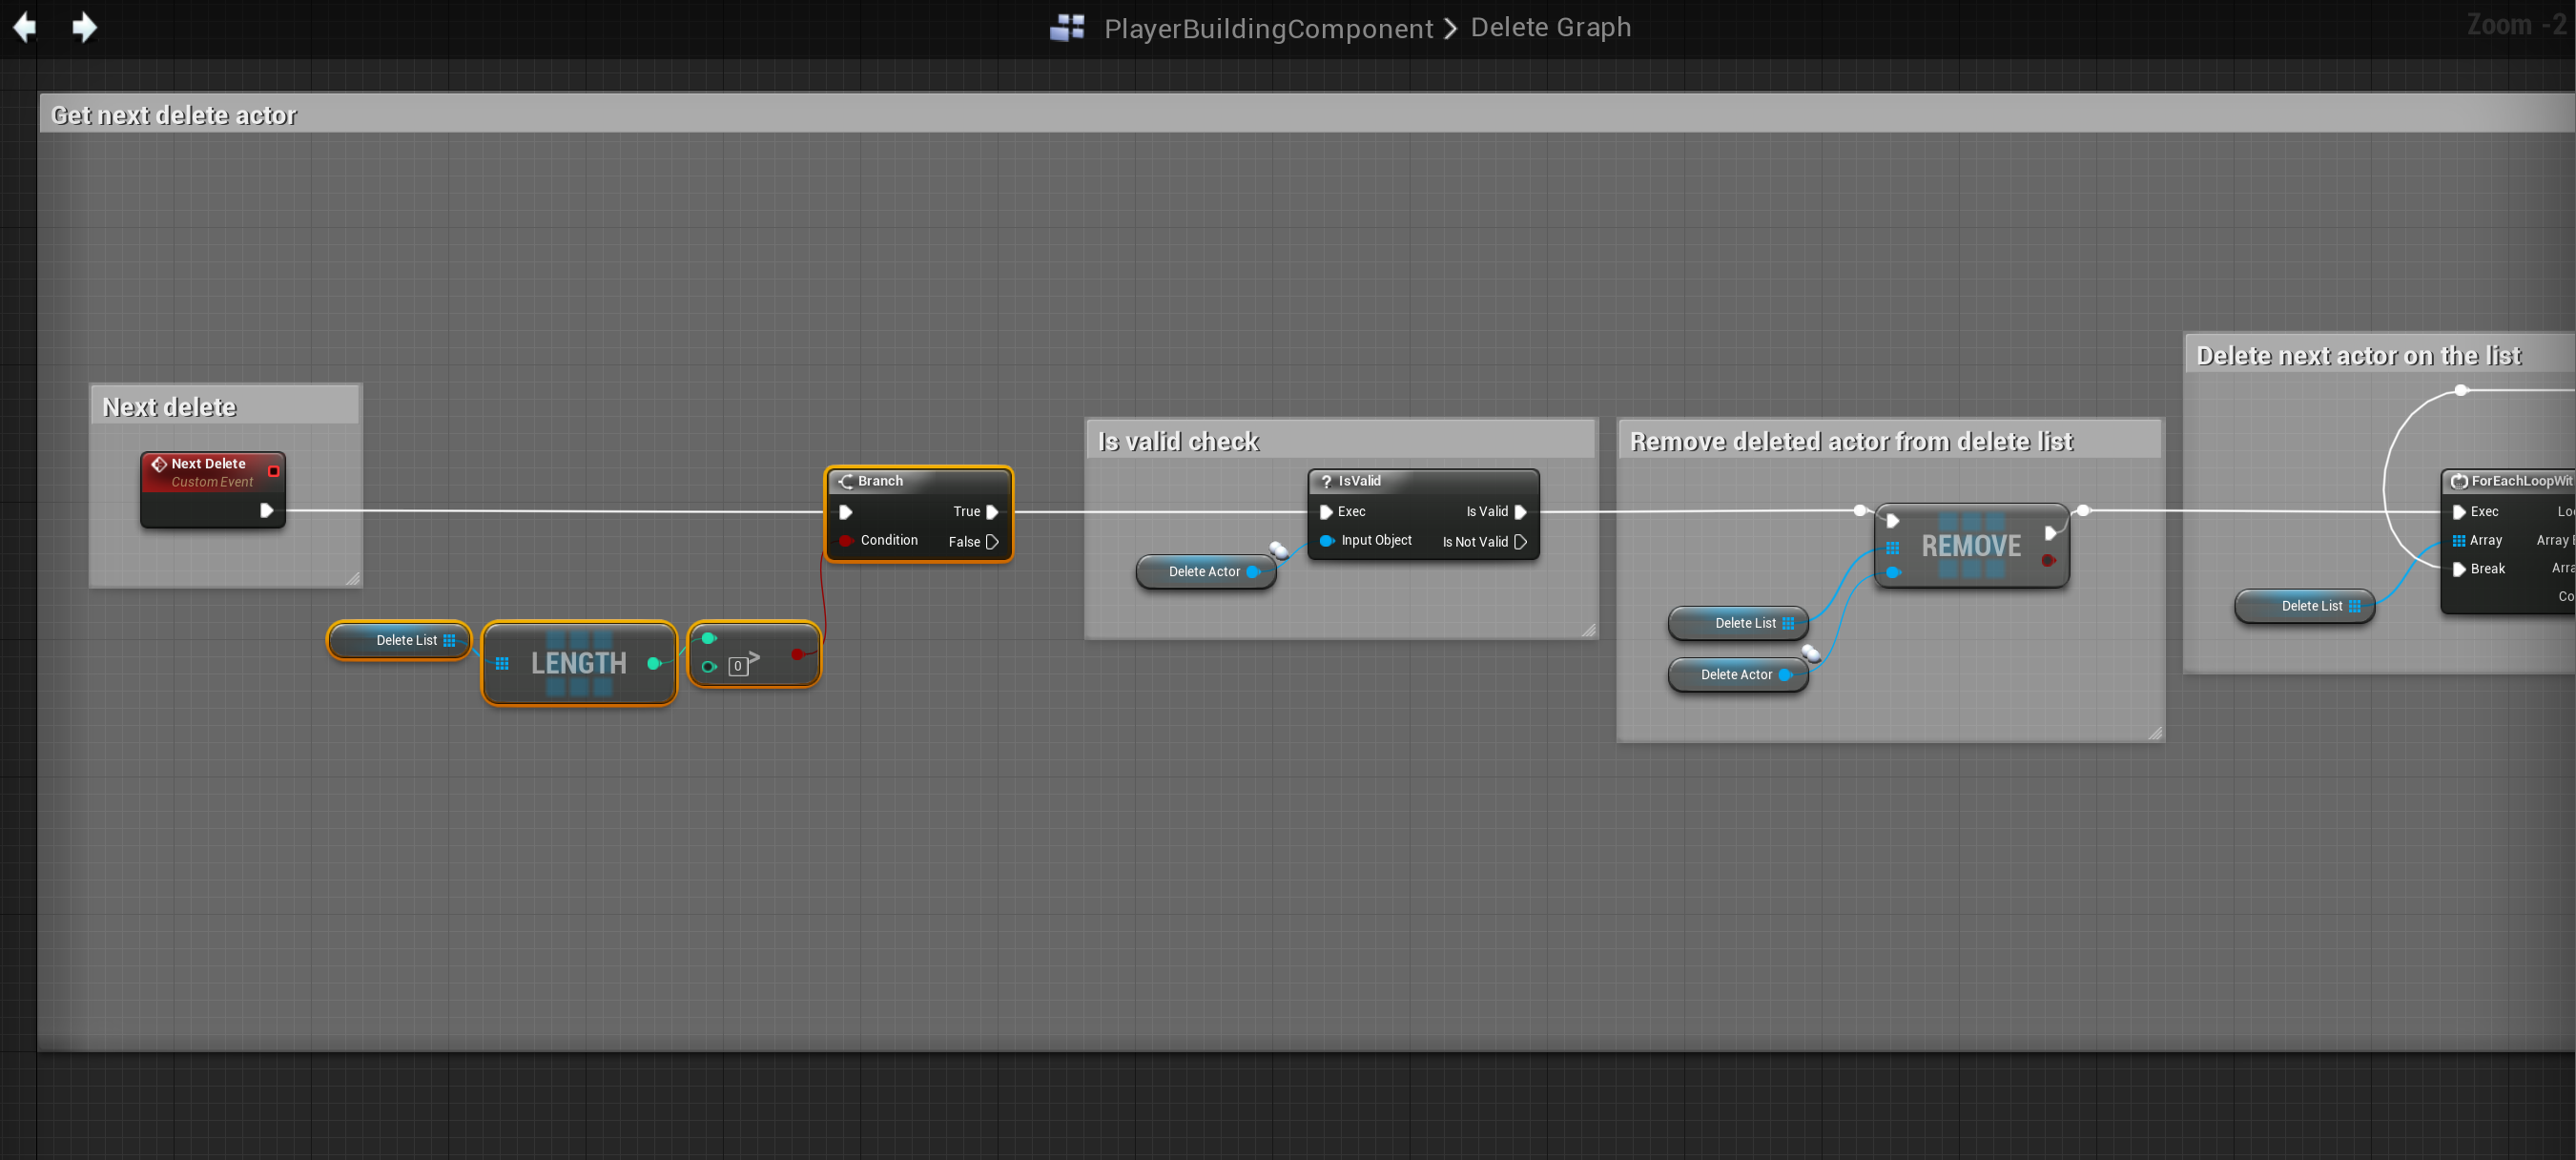Screen dimensions: 2576x1160
Task: Click the Is Not Valid output pin
Action: point(1520,541)
